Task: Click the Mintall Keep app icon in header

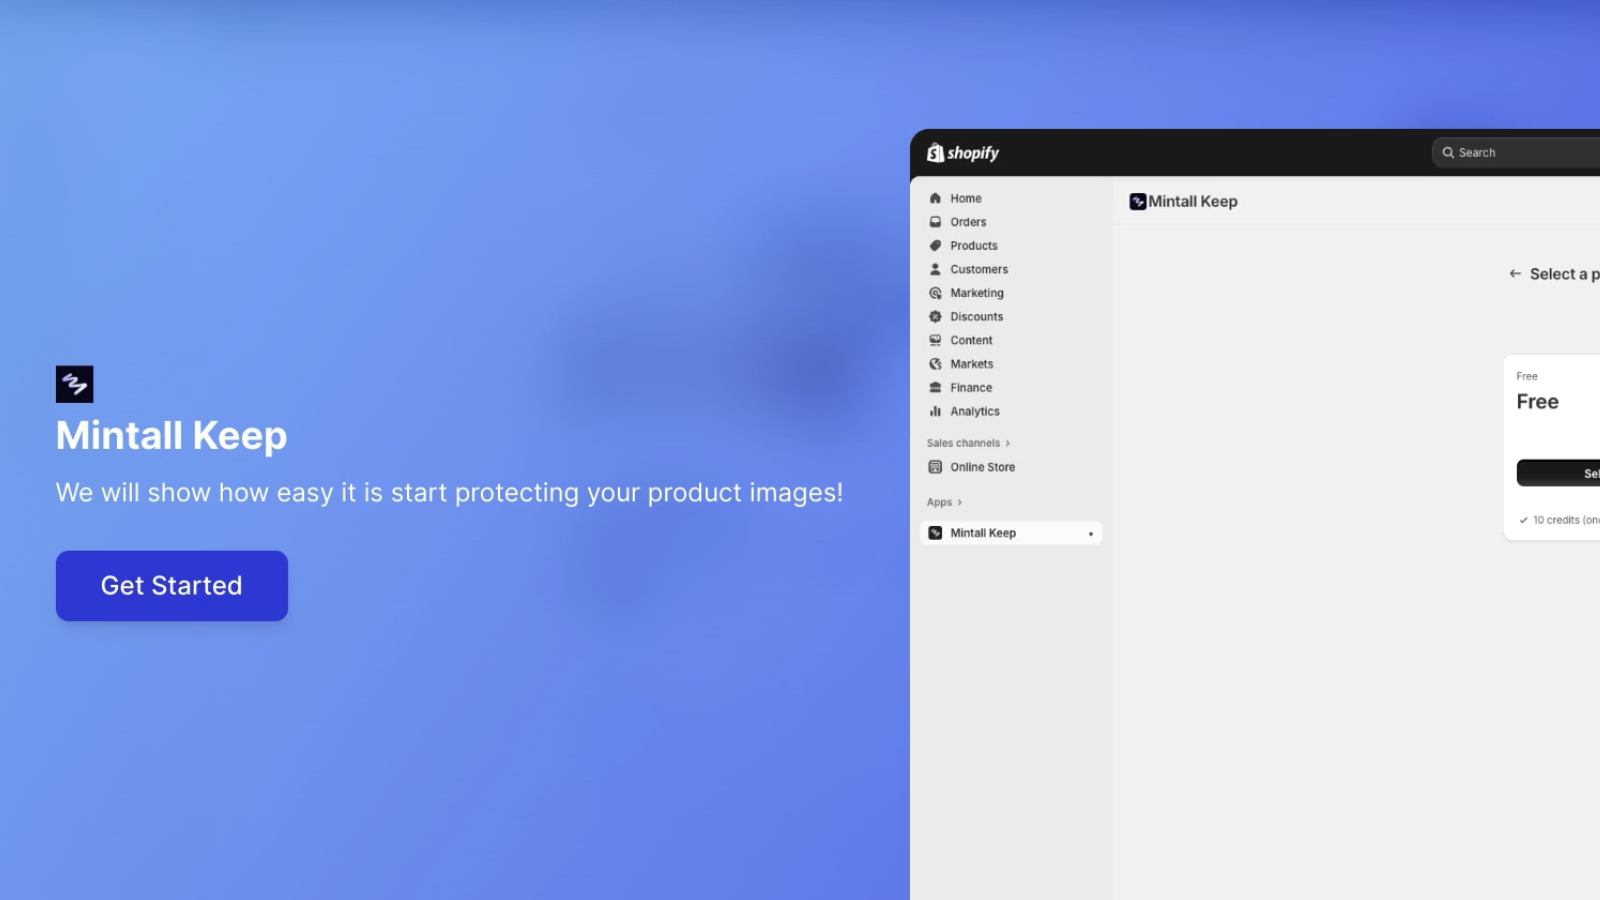Action: 1137,201
